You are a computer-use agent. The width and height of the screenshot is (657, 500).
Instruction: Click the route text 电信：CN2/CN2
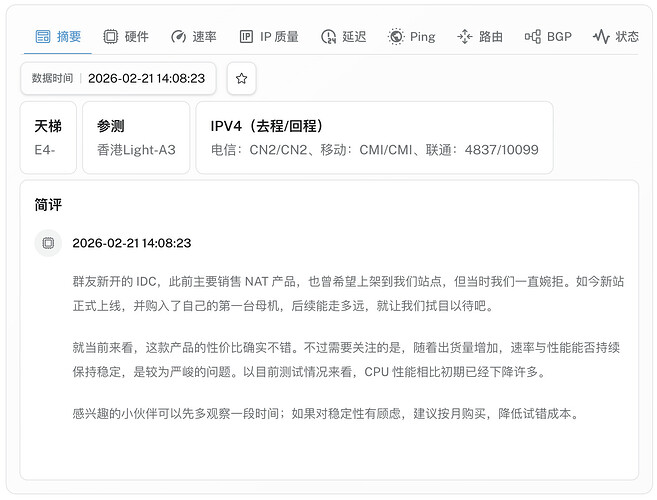(259, 150)
